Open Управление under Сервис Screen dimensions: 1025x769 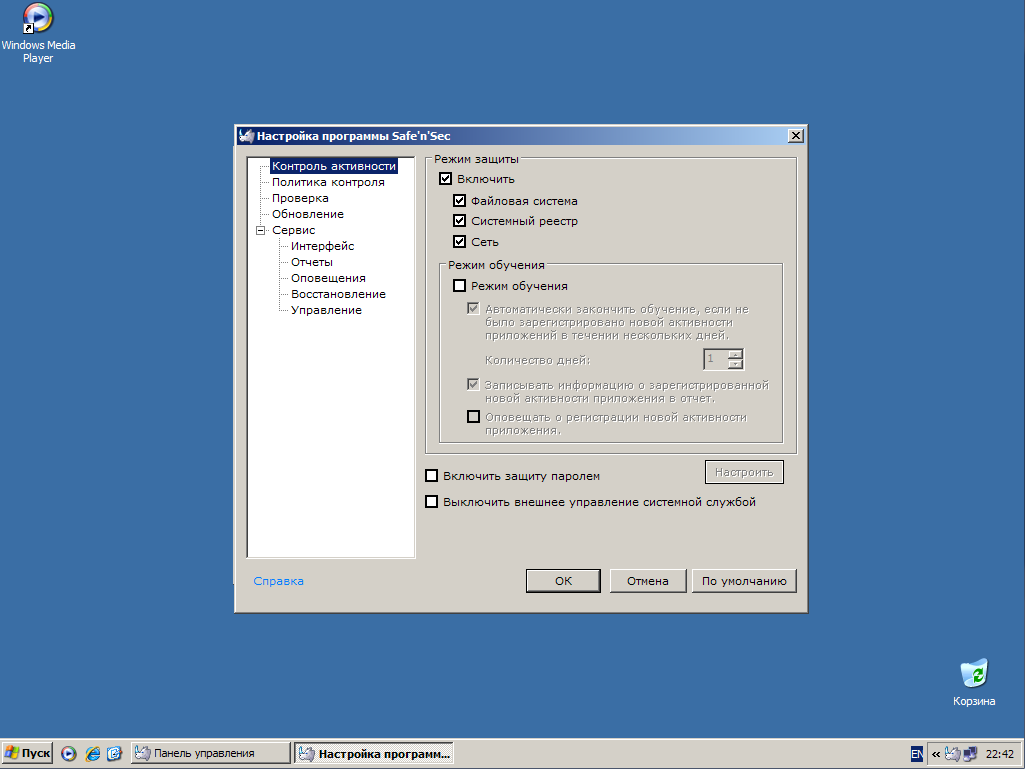tap(326, 310)
